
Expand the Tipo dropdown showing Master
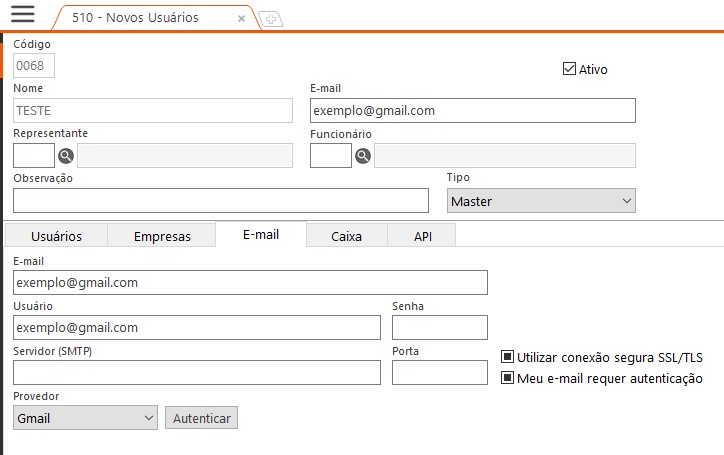[541, 201]
